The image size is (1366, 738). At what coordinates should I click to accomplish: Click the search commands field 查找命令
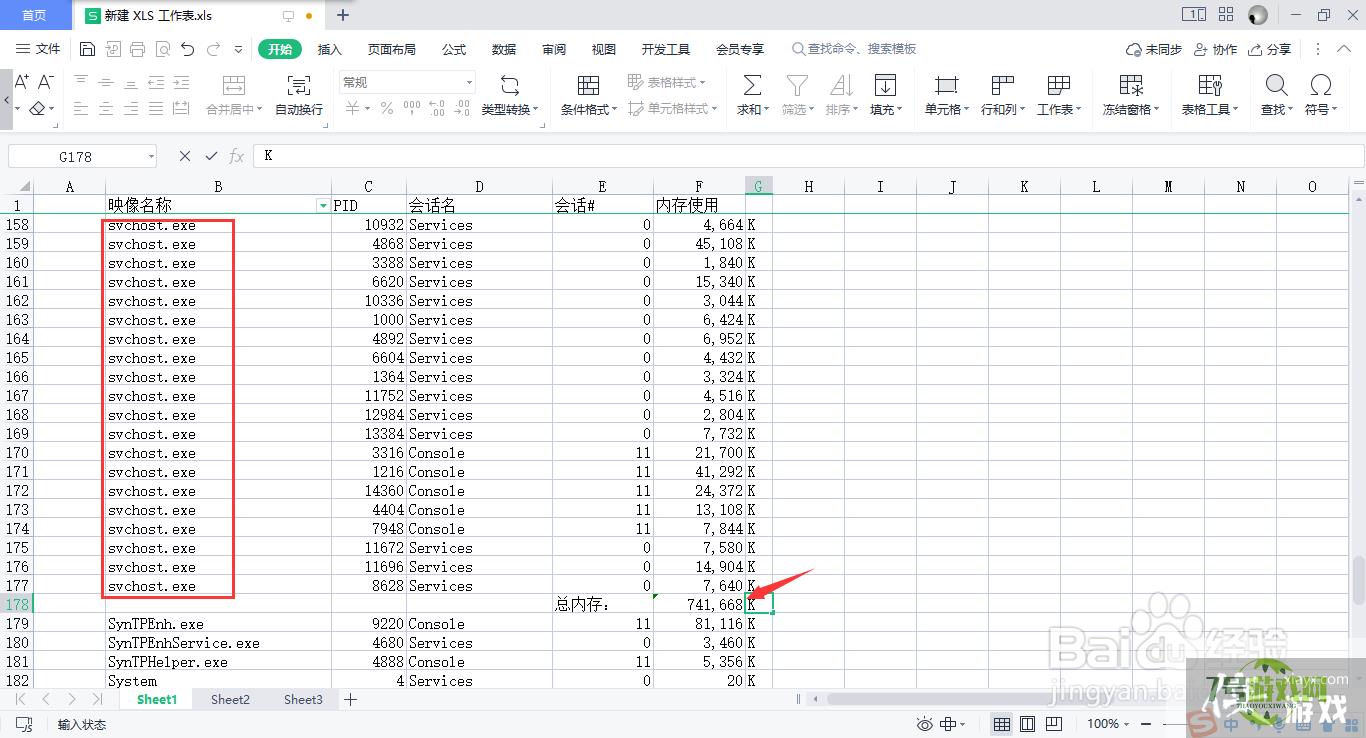click(x=853, y=49)
